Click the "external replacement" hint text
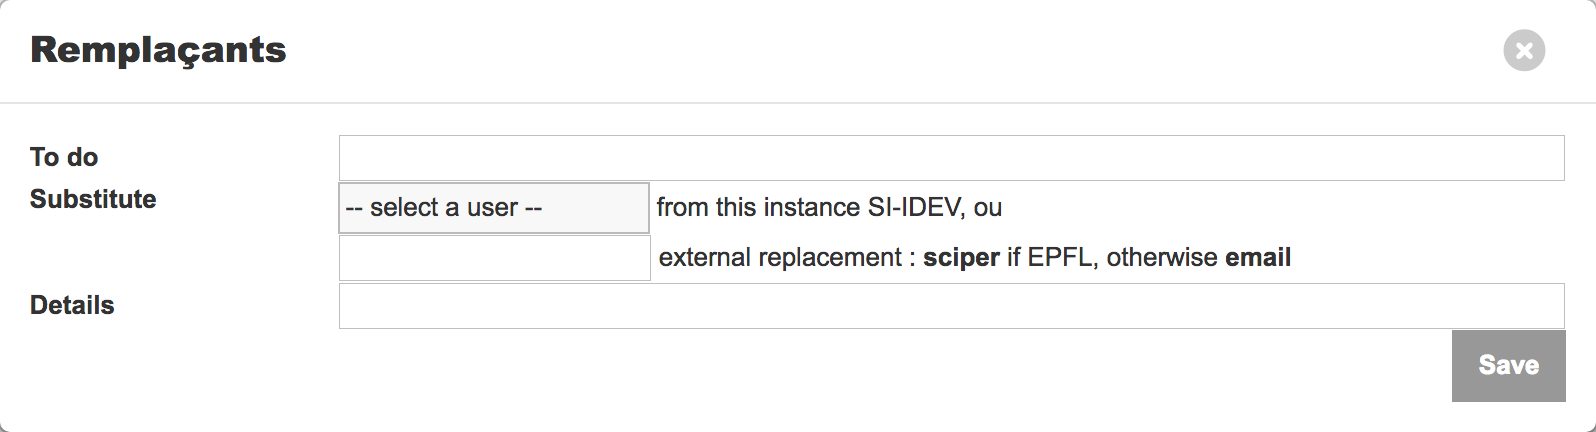 779,258
